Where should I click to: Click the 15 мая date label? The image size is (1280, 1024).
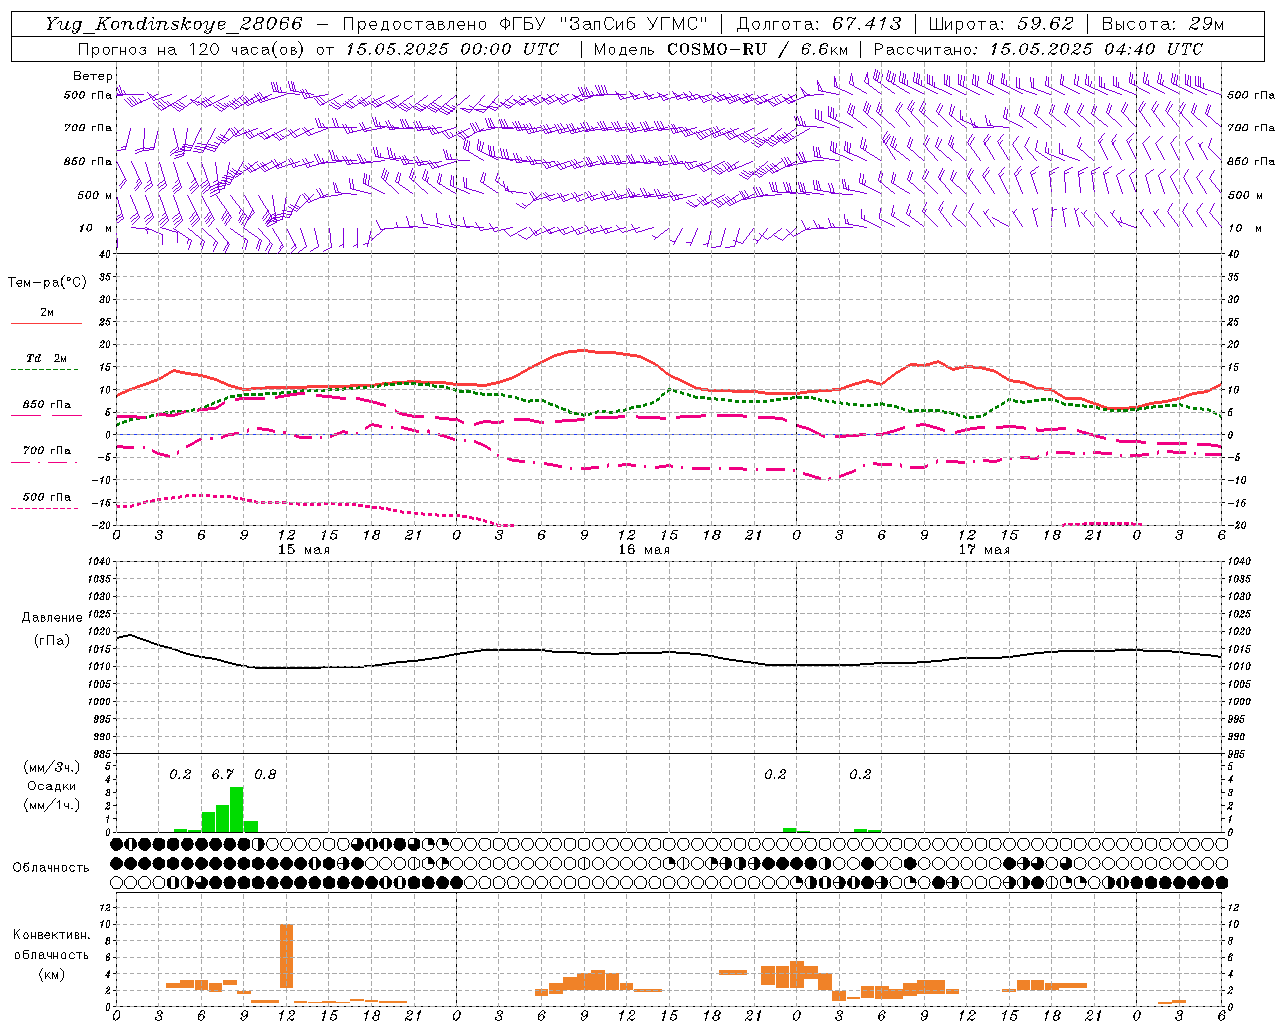[x=303, y=550]
